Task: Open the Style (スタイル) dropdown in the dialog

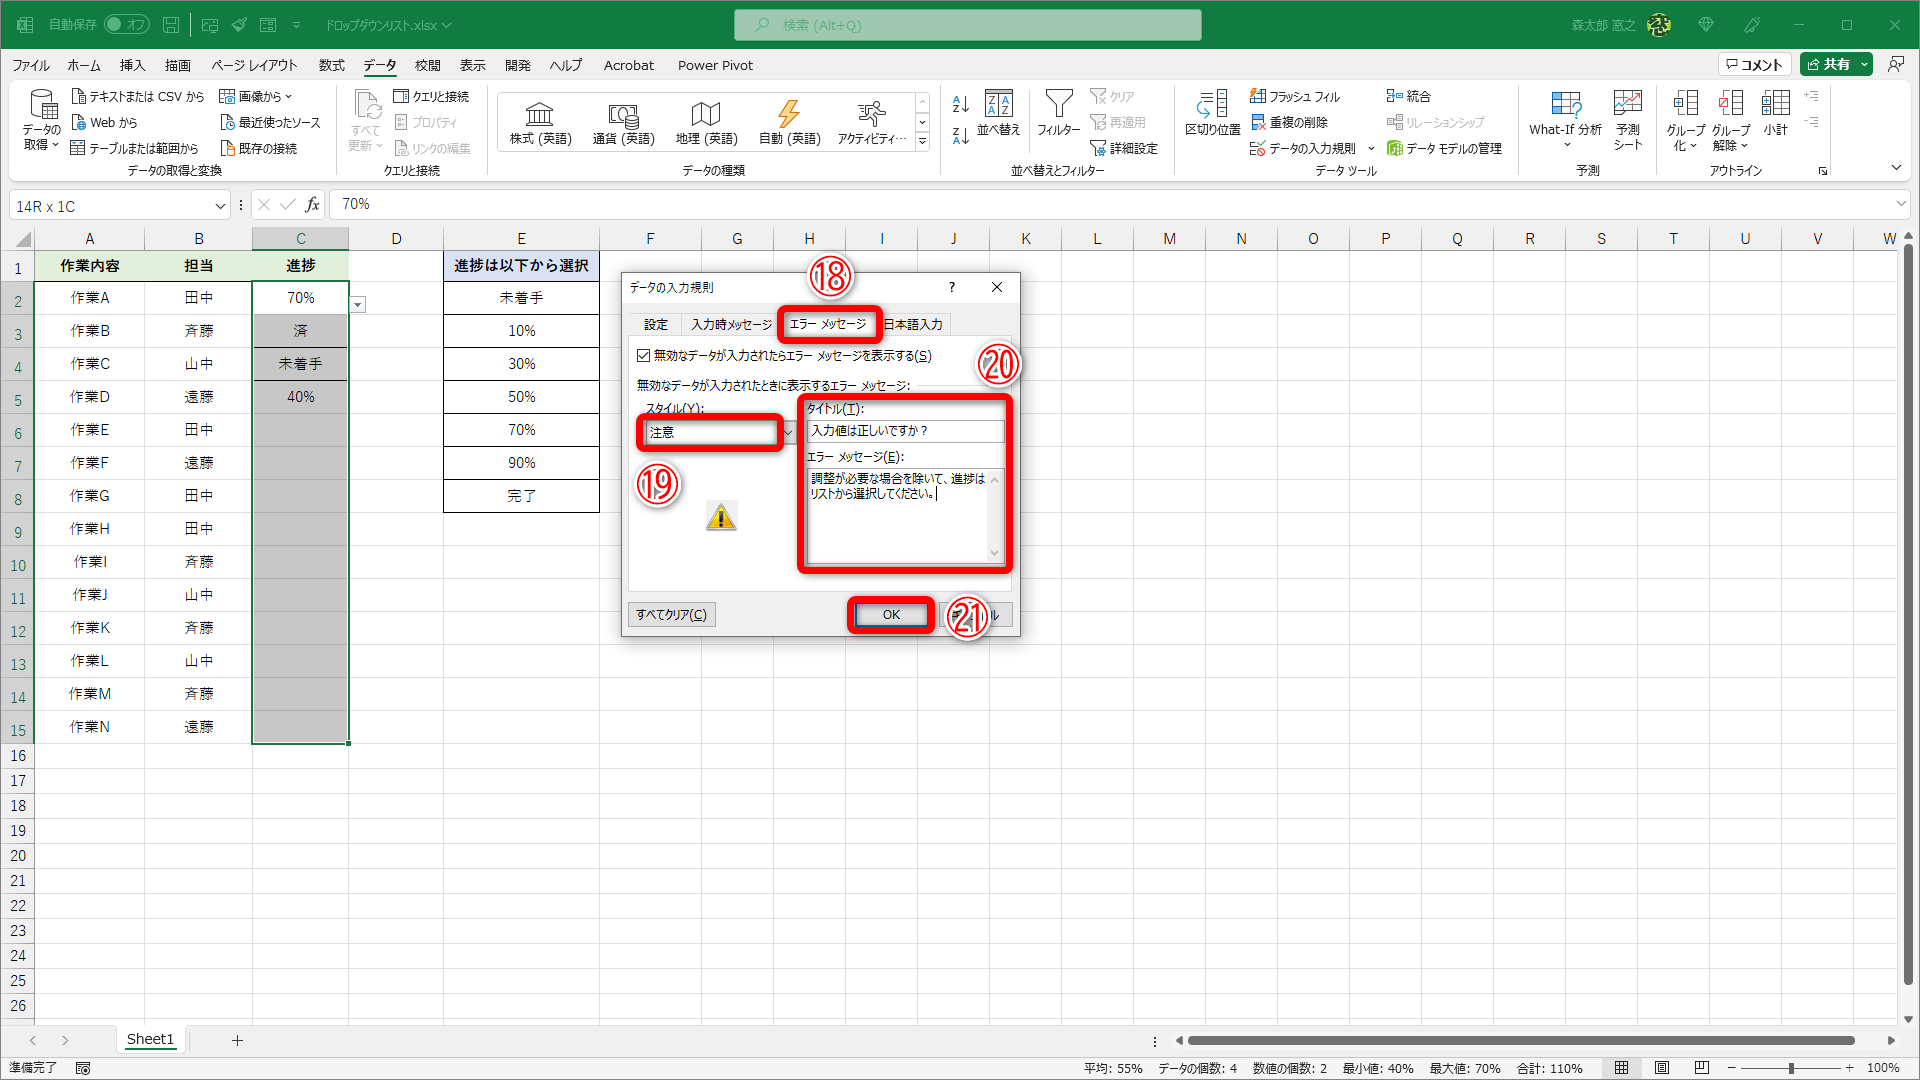Action: (x=788, y=432)
